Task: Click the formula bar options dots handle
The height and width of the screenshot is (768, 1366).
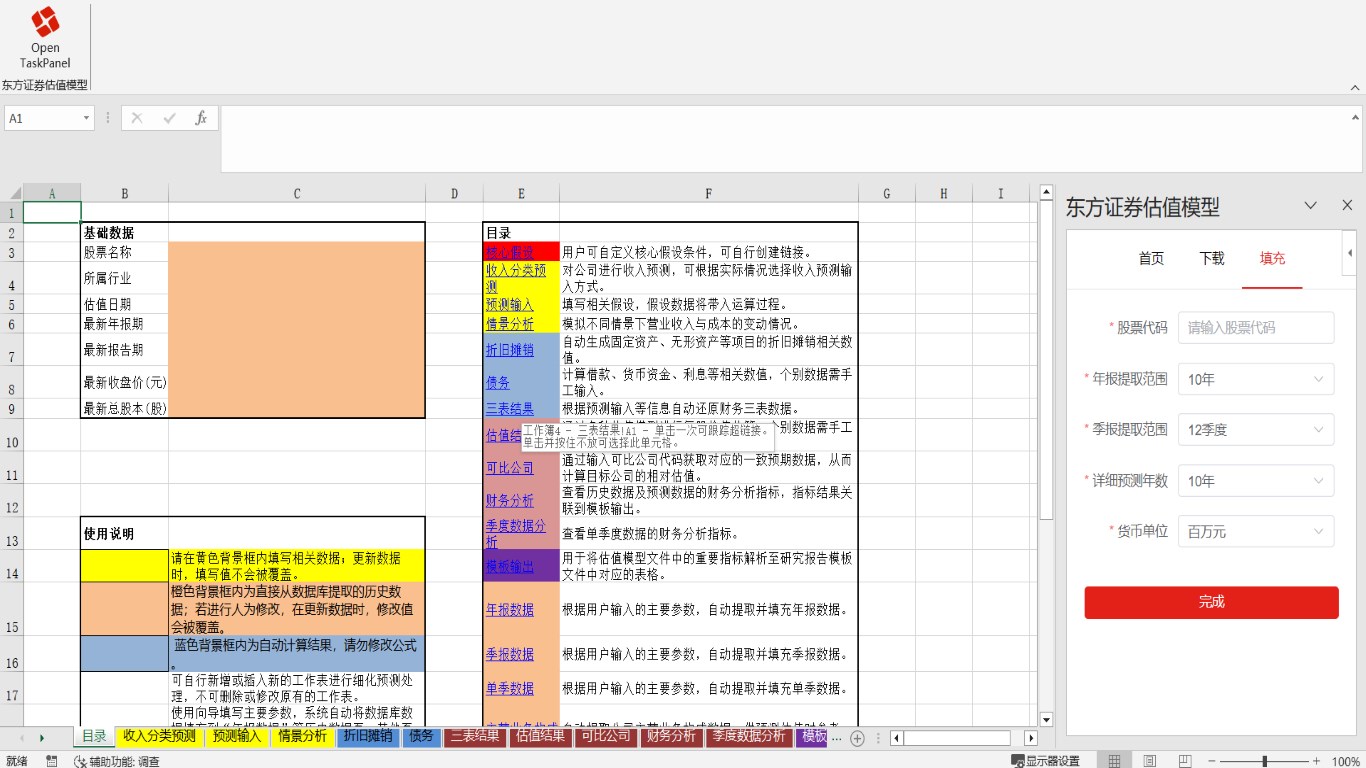Action: (x=108, y=118)
